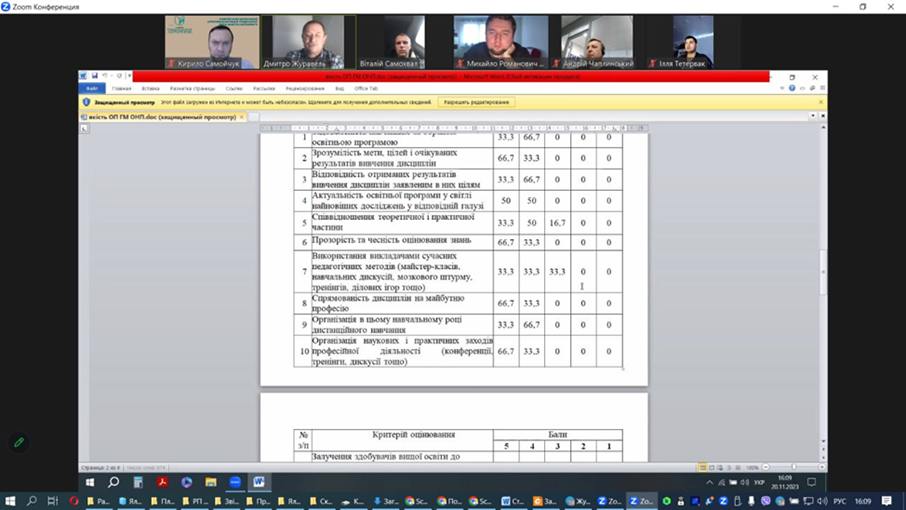The height and width of the screenshot is (510, 906).
Task: Select Full Screen Reading view in status bar
Action: coord(711,467)
